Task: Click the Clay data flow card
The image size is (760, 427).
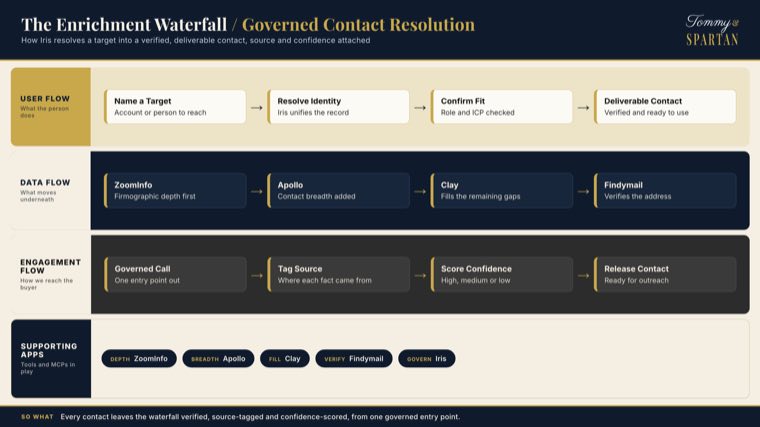Action: click(502, 190)
